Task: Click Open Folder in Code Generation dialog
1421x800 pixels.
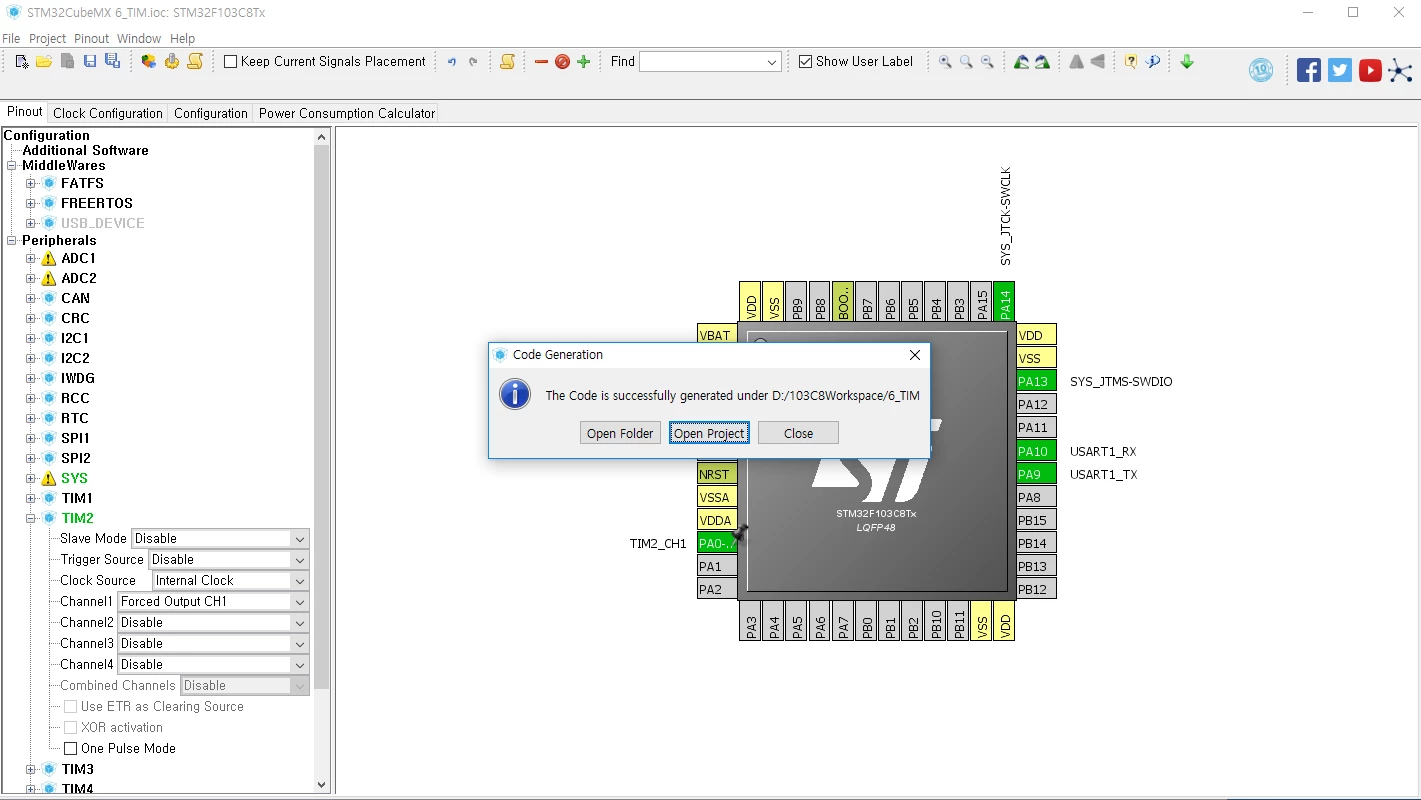Action: pos(620,433)
